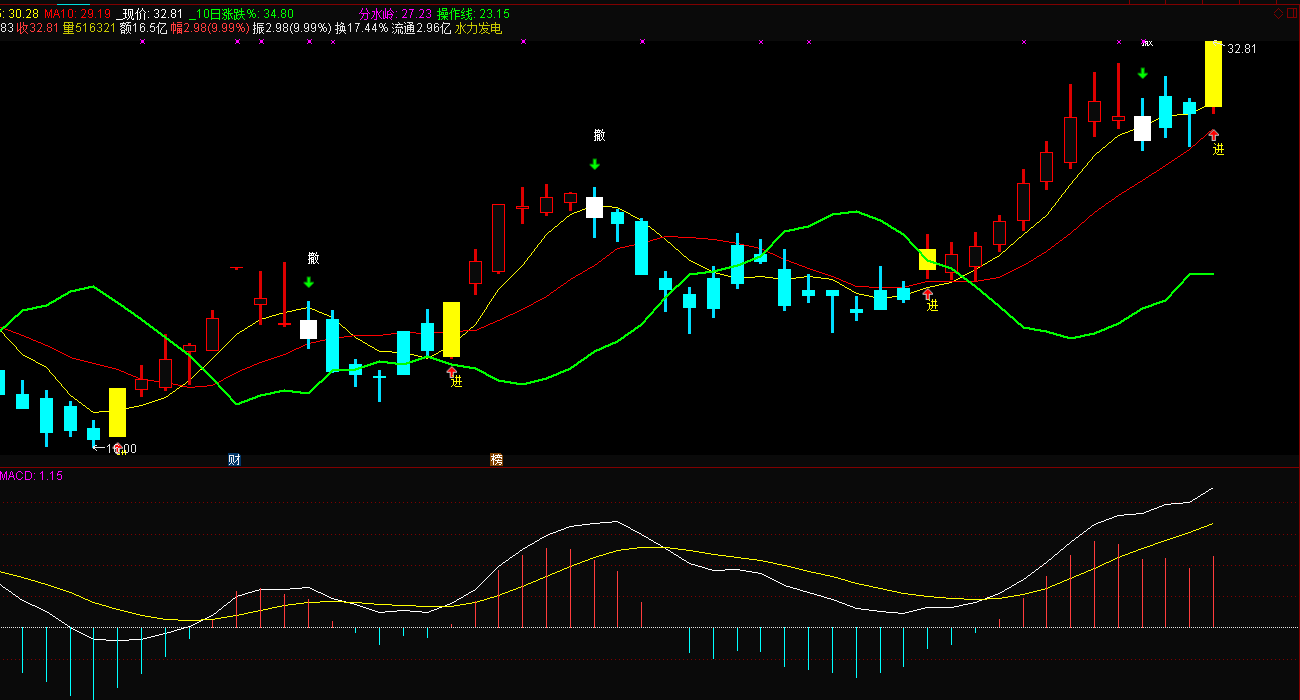Screen dimensions: 1300x700
Task: Click the 换17.44% turnover rate
Action: (361, 29)
